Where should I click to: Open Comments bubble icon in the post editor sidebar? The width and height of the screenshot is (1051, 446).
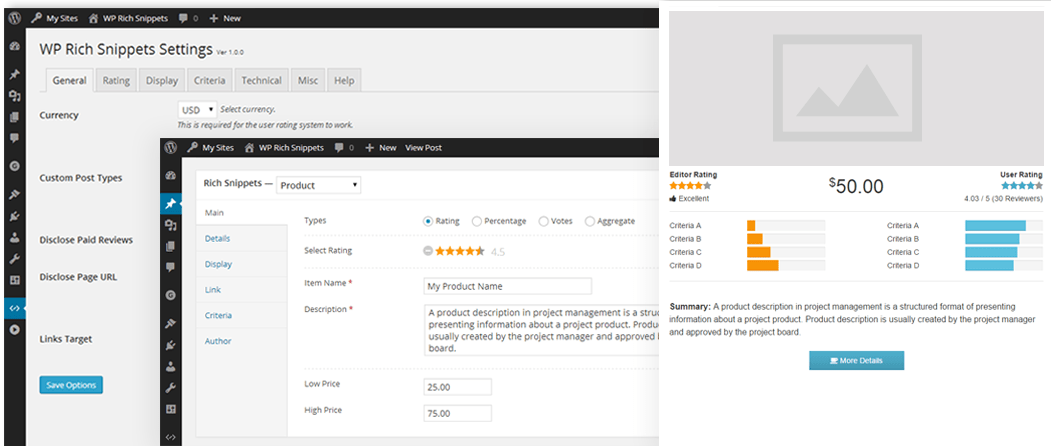(x=171, y=267)
